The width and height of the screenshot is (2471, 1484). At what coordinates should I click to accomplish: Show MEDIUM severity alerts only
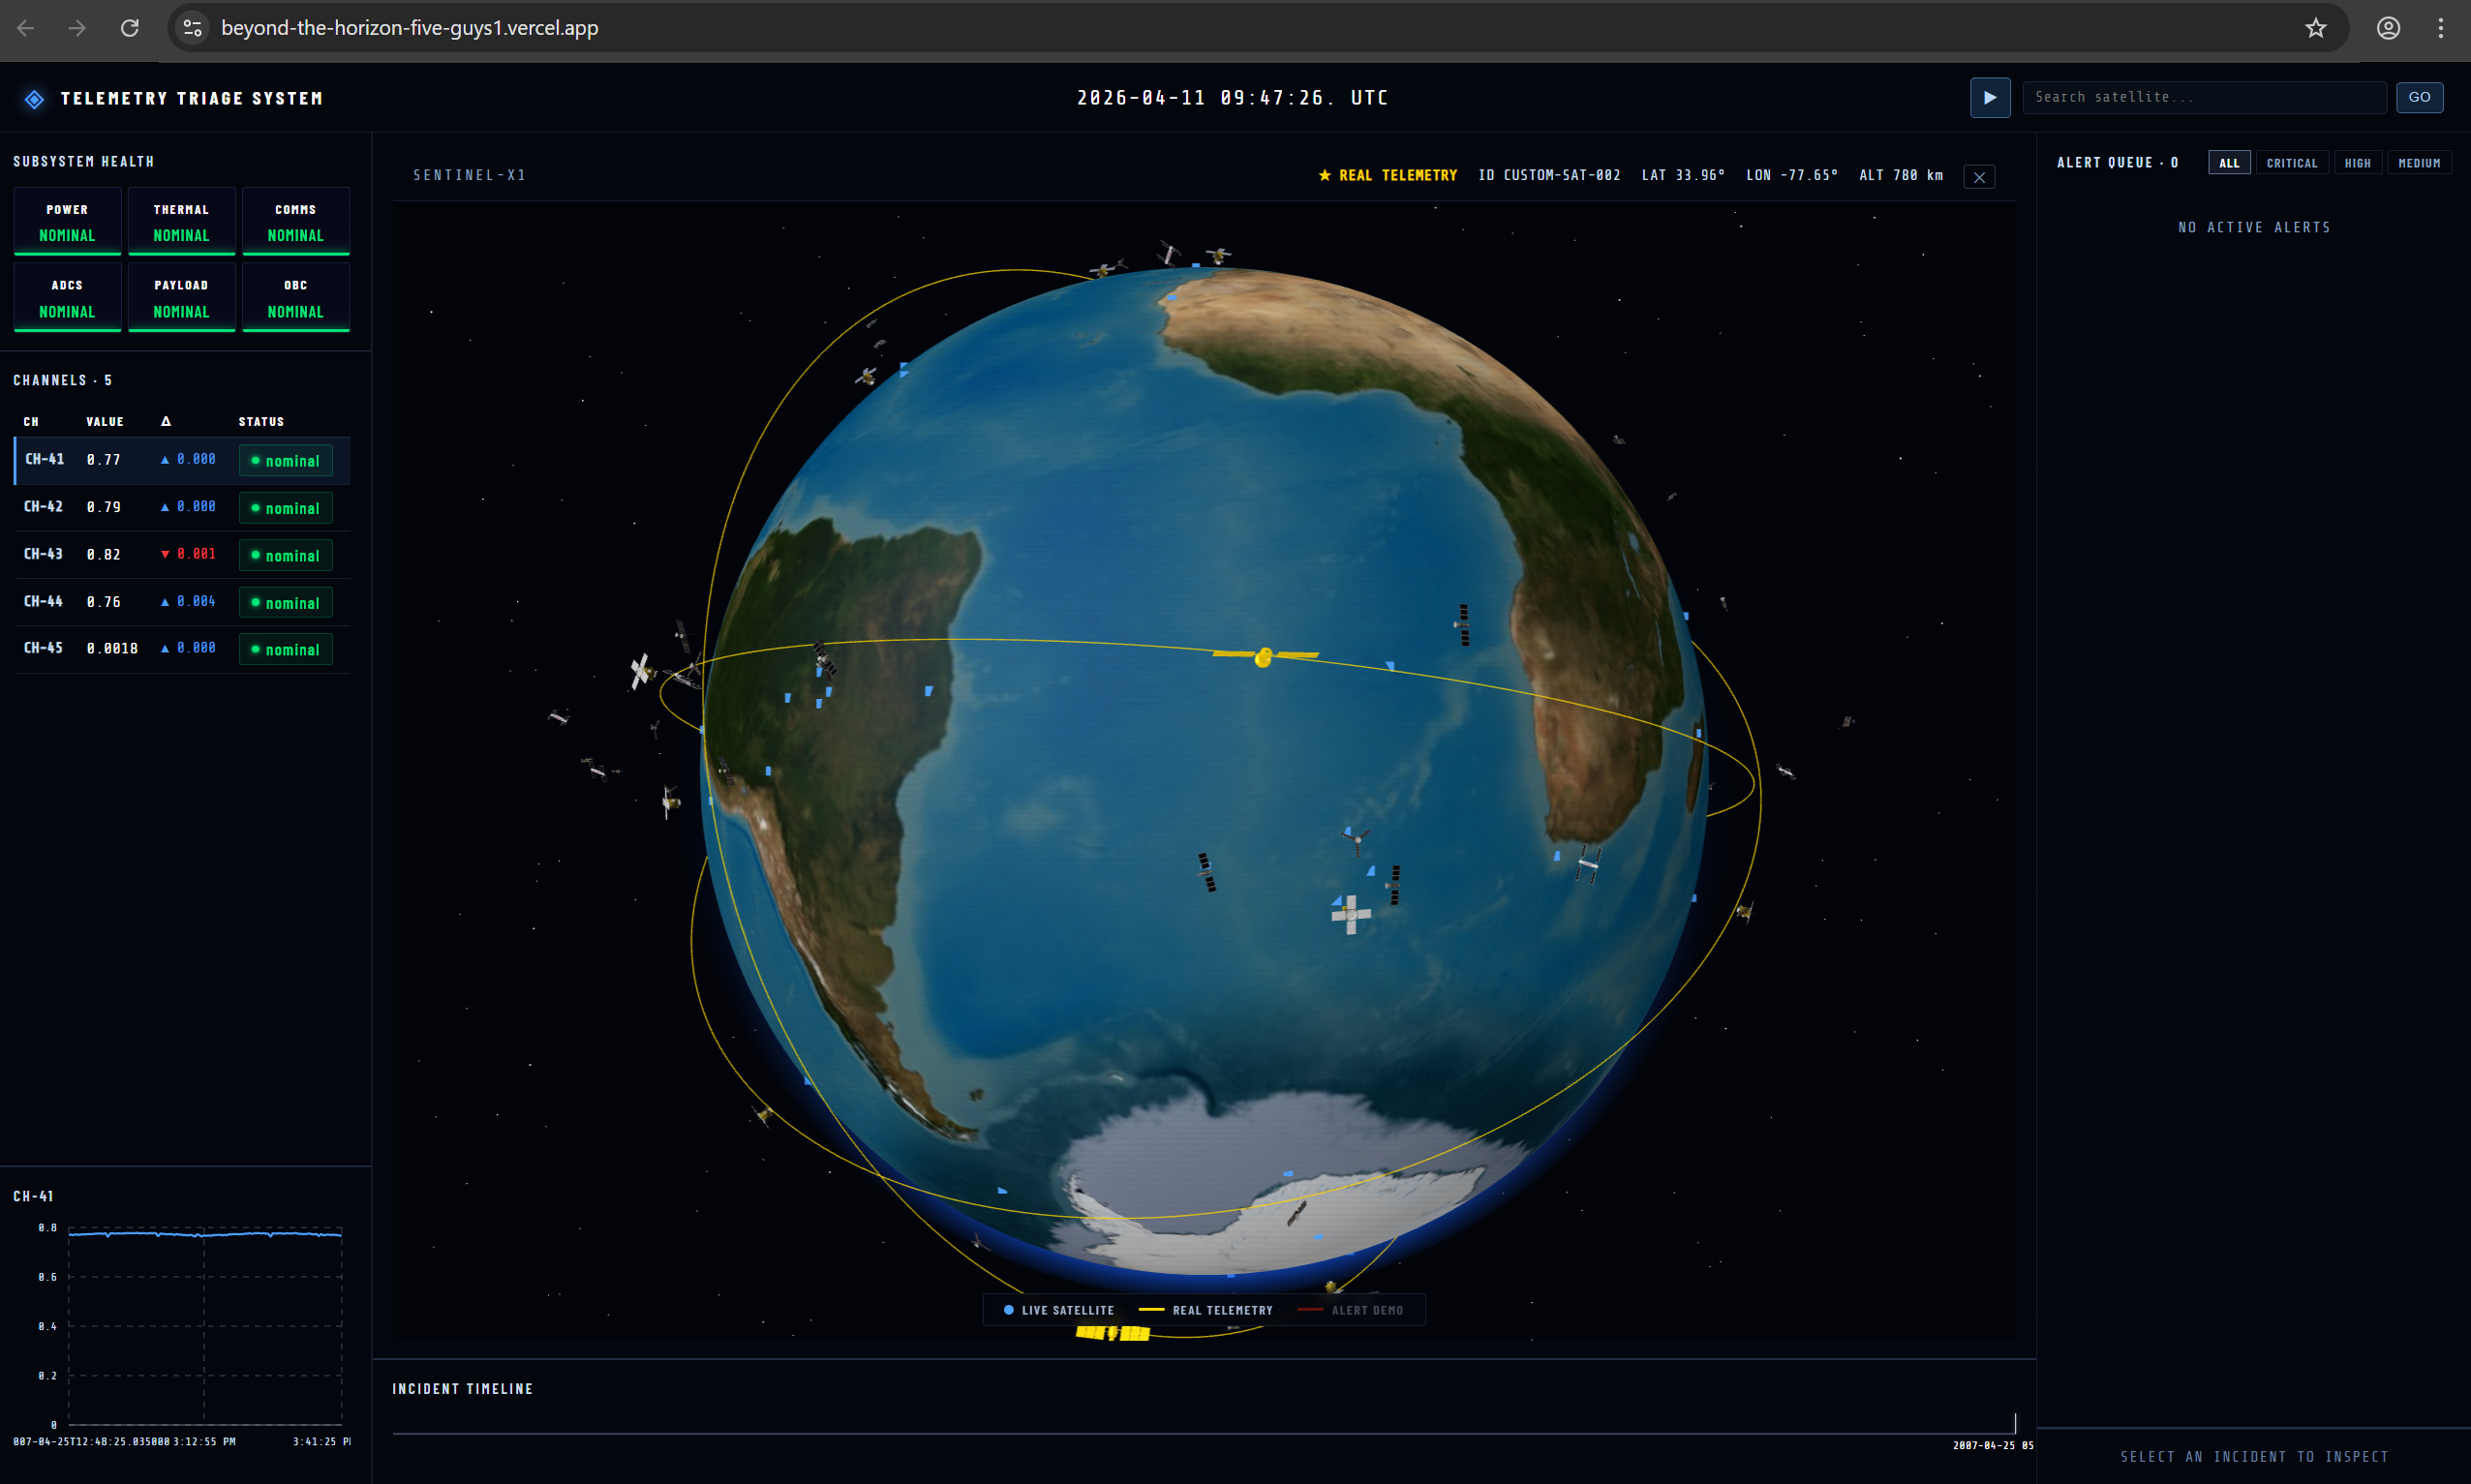coord(2418,163)
